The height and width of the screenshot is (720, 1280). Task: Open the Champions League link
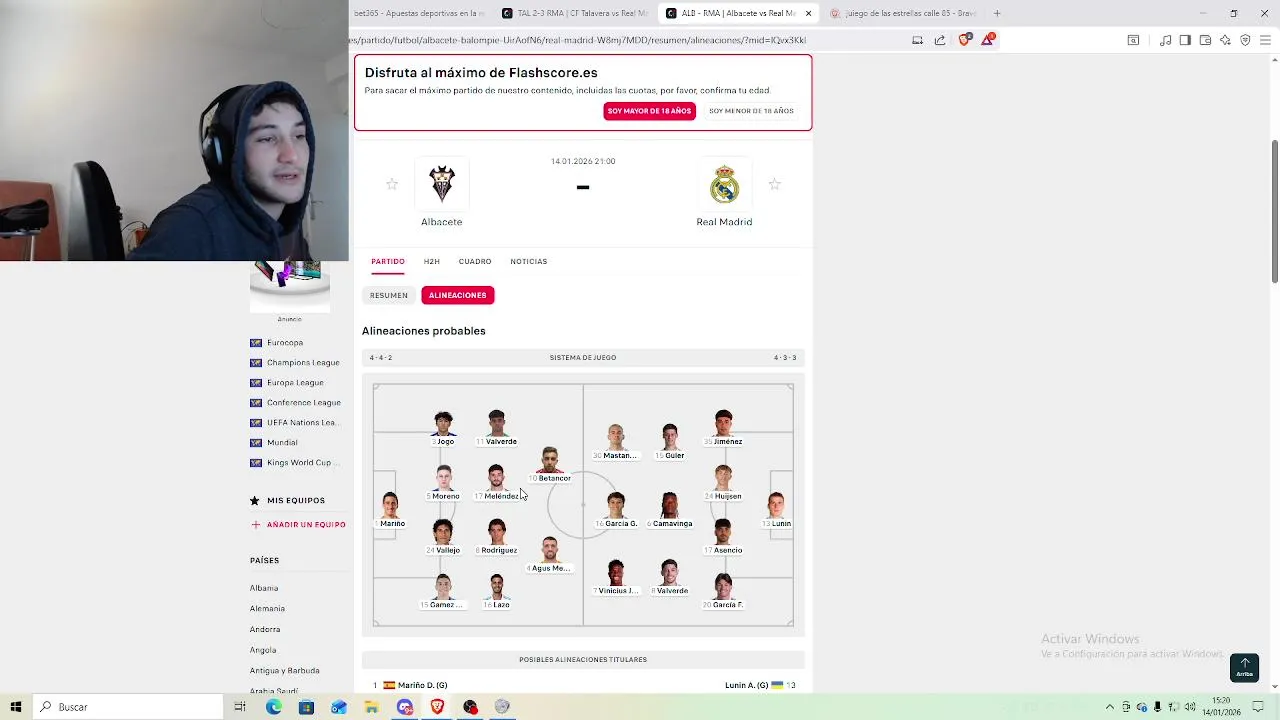click(x=303, y=362)
